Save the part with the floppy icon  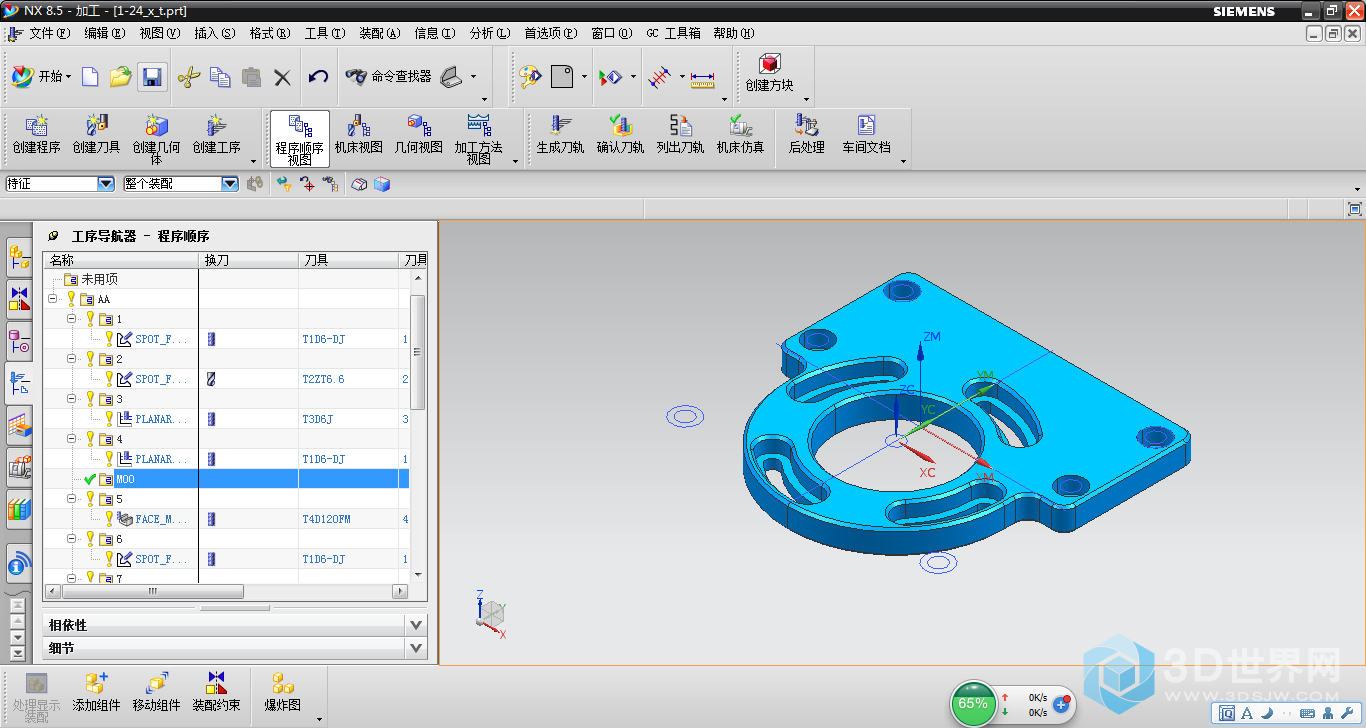(x=152, y=77)
